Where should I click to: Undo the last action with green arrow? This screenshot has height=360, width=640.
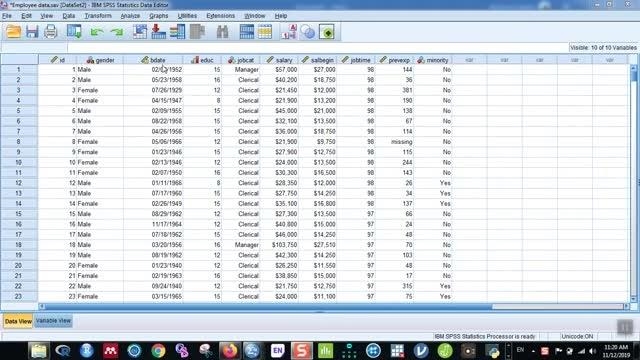click(x=97, y=32)
